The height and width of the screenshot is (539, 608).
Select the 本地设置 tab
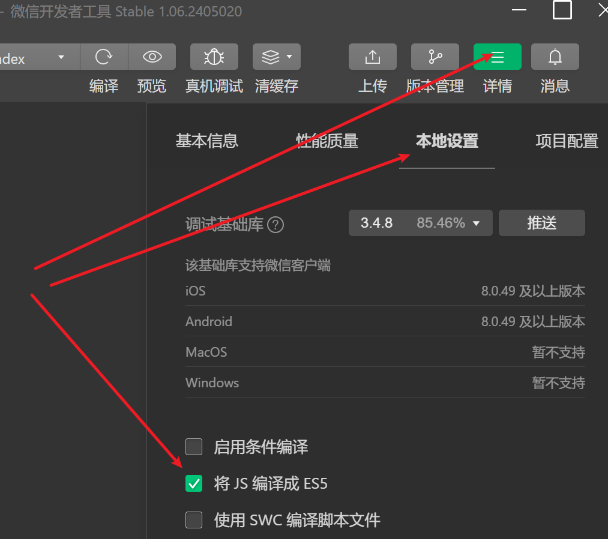tap(447, 141)
